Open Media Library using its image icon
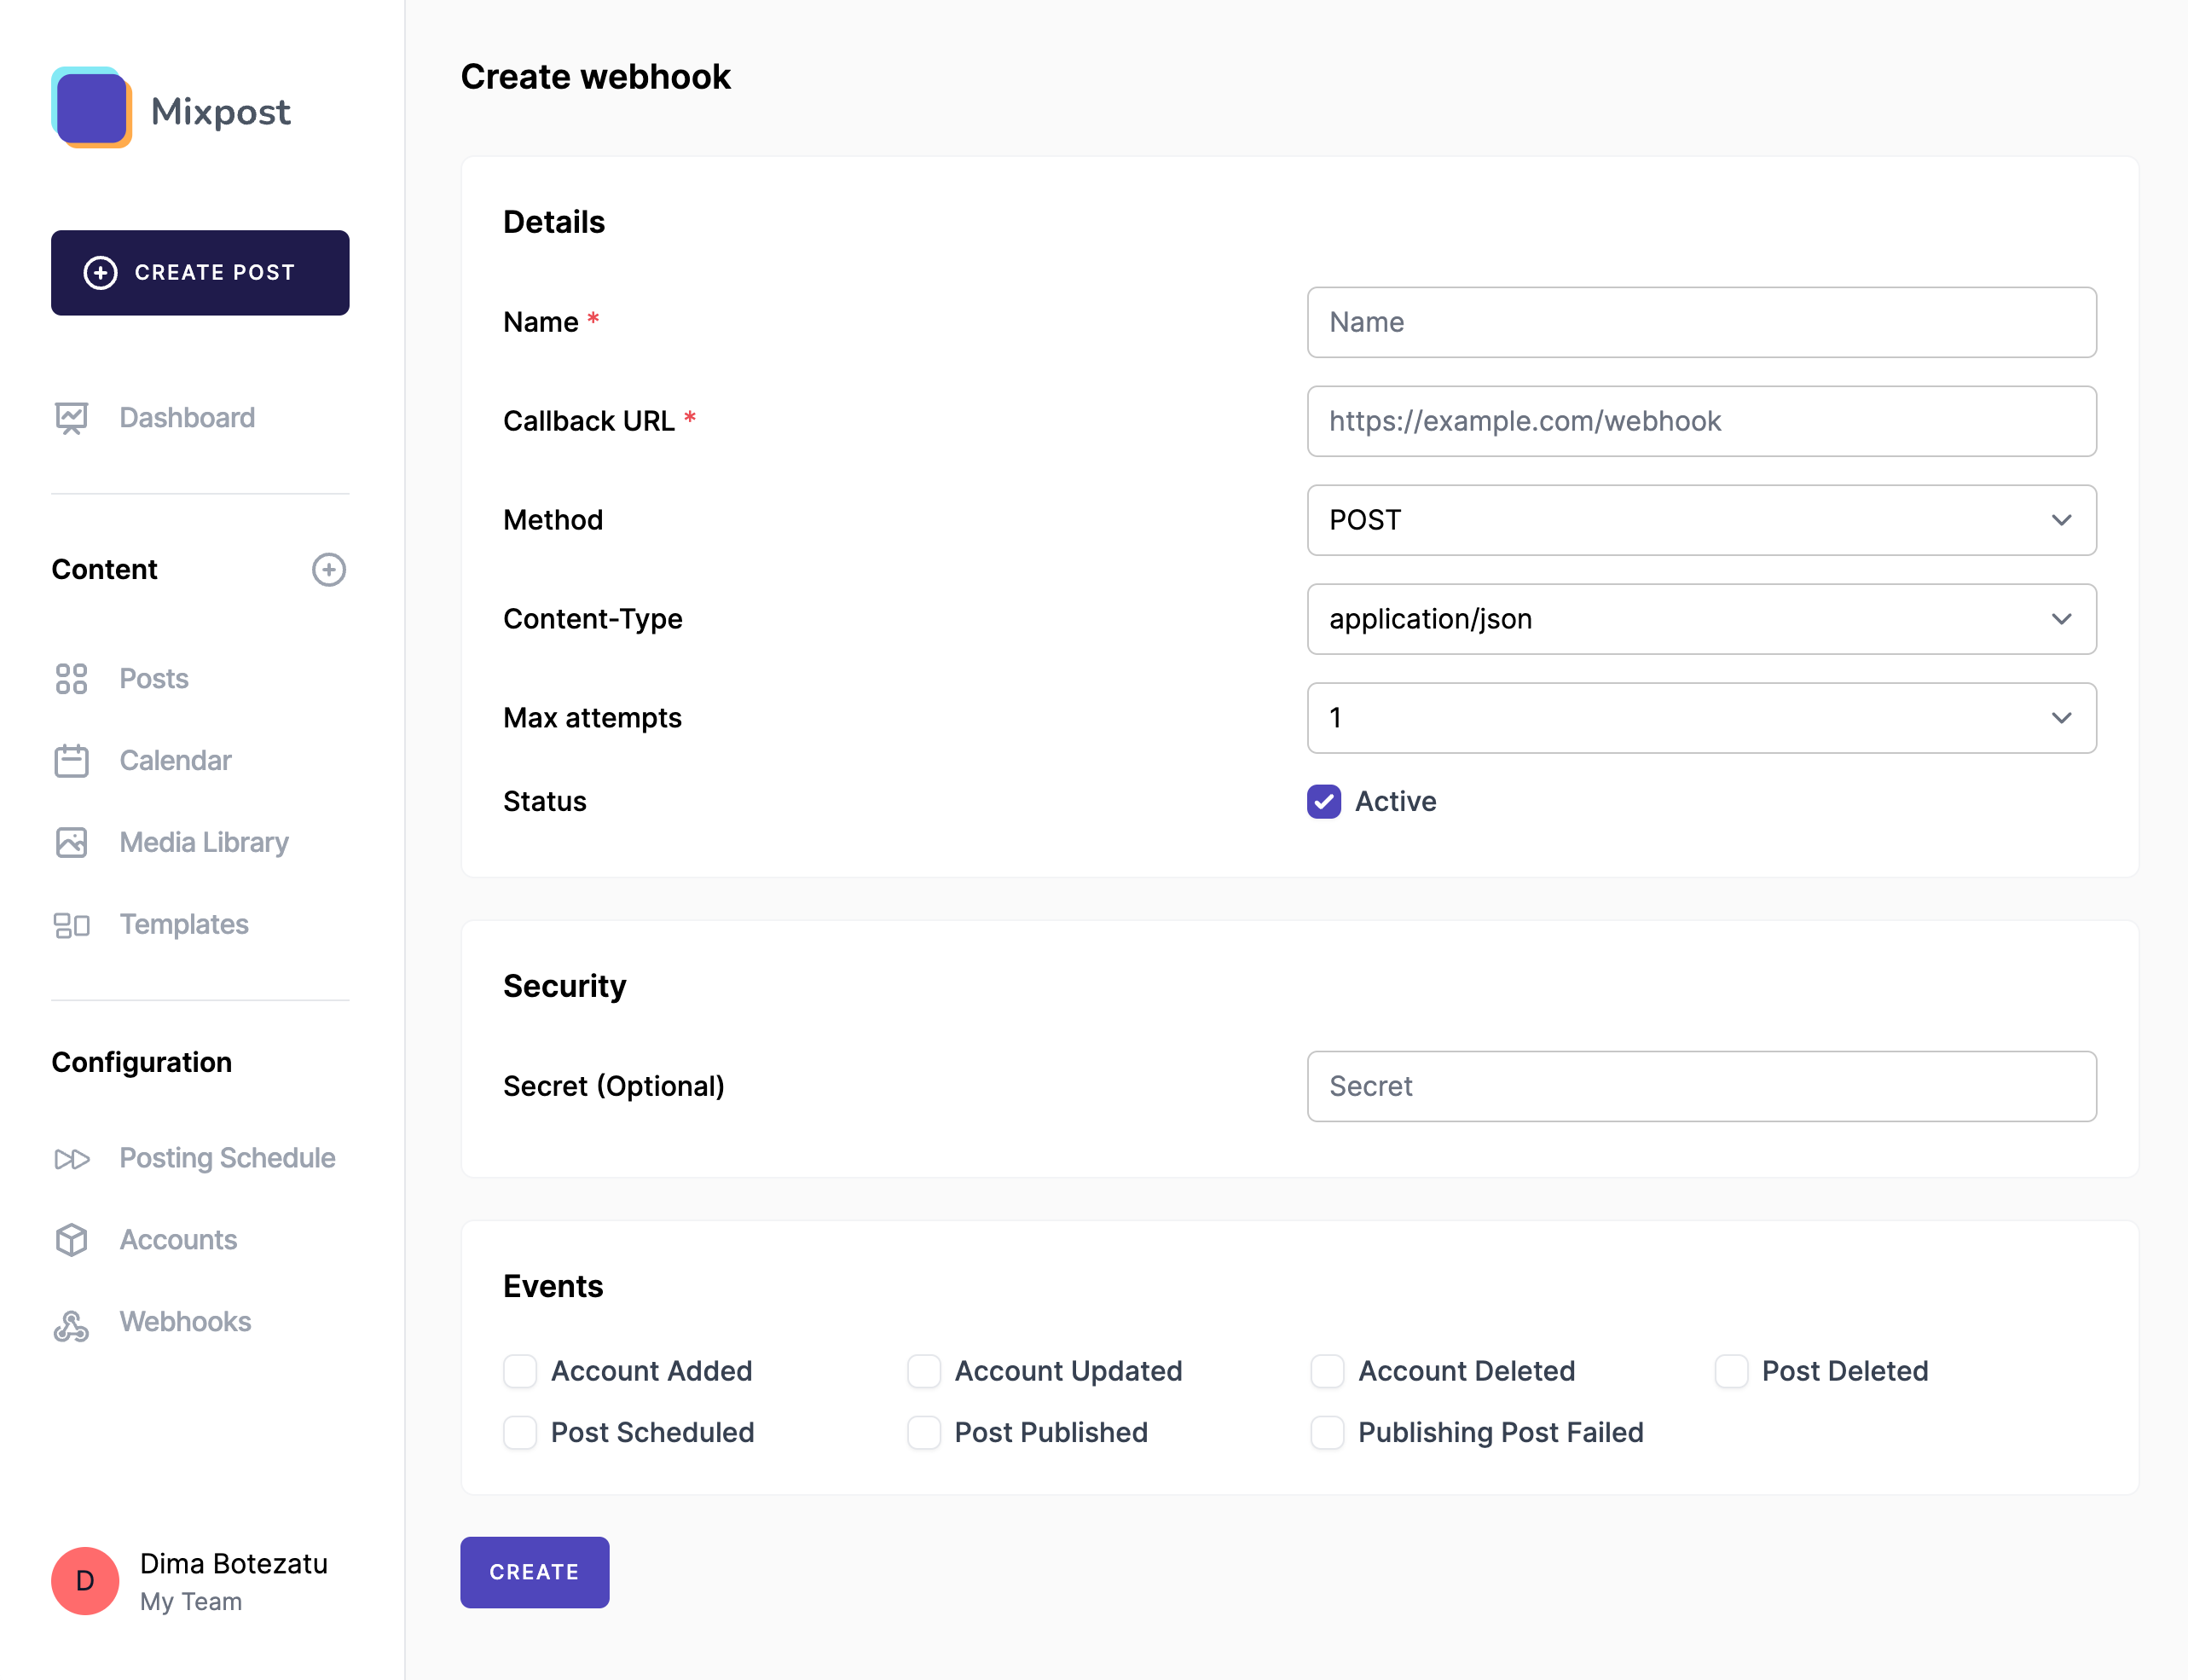This screenshot has height=1680, width=2188. [70, 843]
